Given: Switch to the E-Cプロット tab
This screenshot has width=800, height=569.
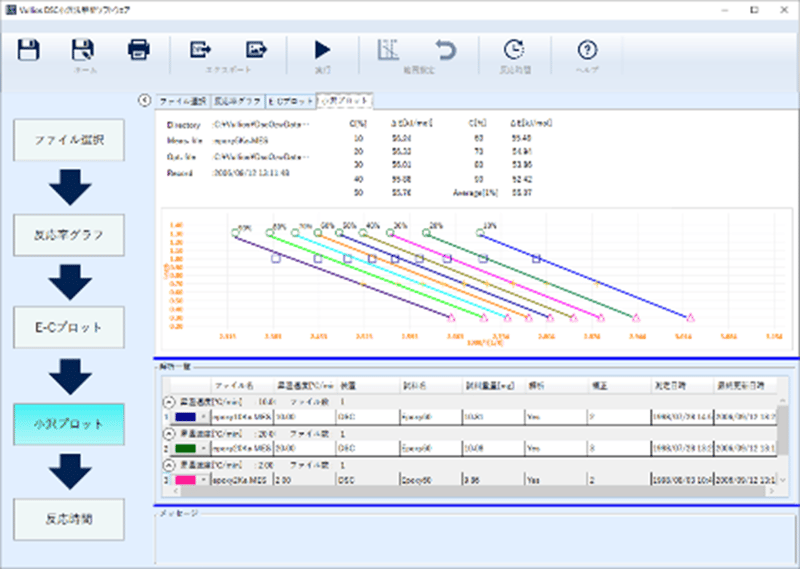Looking at the screenshot, I should click(291, 102).
